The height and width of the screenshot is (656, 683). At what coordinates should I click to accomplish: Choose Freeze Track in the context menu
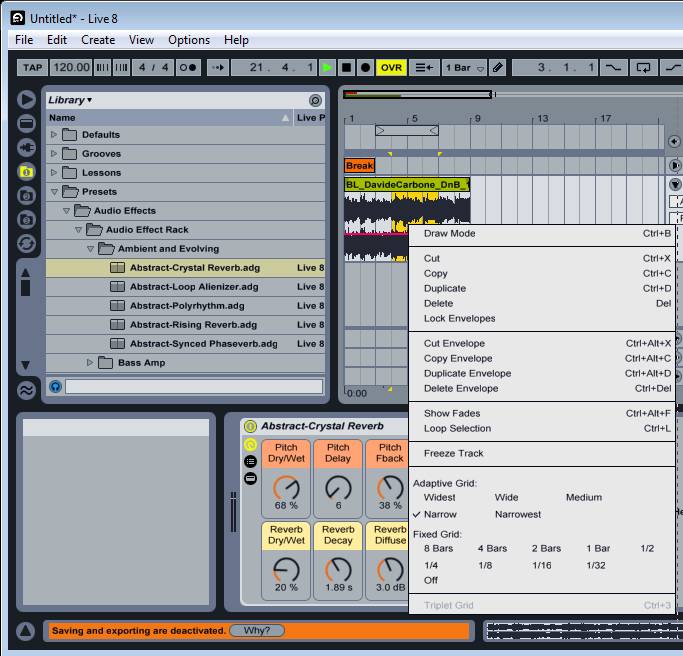(542, 453)
